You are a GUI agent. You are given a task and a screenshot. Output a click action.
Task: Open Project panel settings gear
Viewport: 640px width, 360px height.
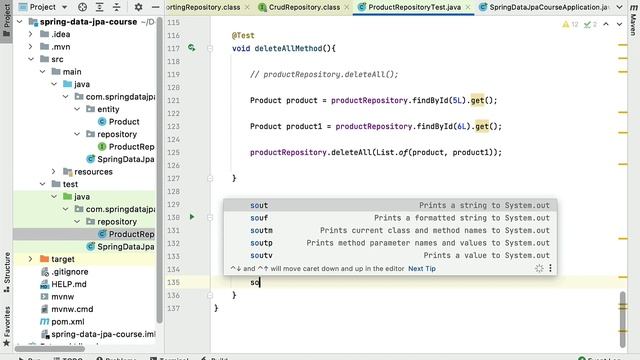(138, 7)
